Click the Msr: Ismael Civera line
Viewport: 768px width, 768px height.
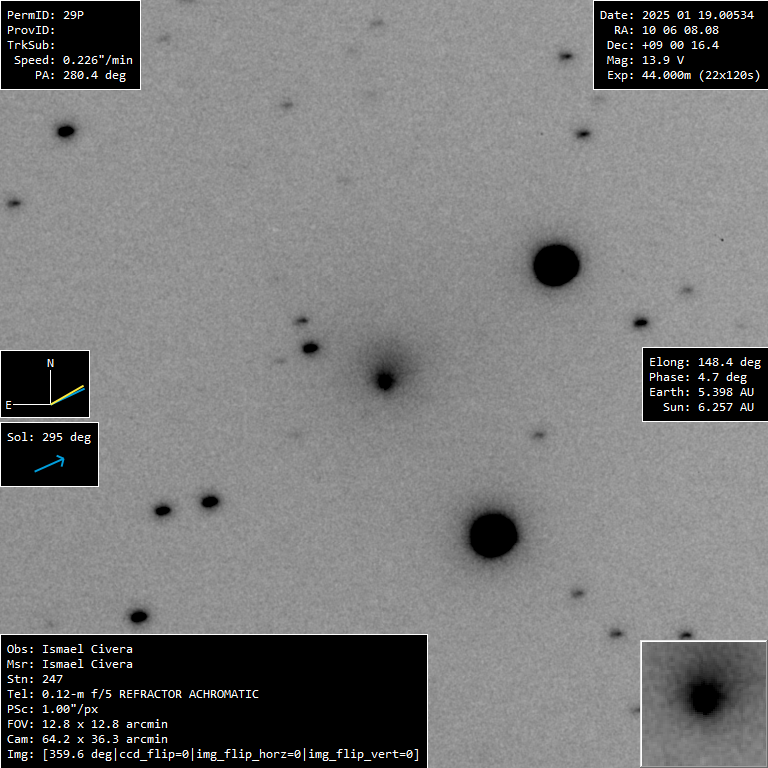pos(70,664)
